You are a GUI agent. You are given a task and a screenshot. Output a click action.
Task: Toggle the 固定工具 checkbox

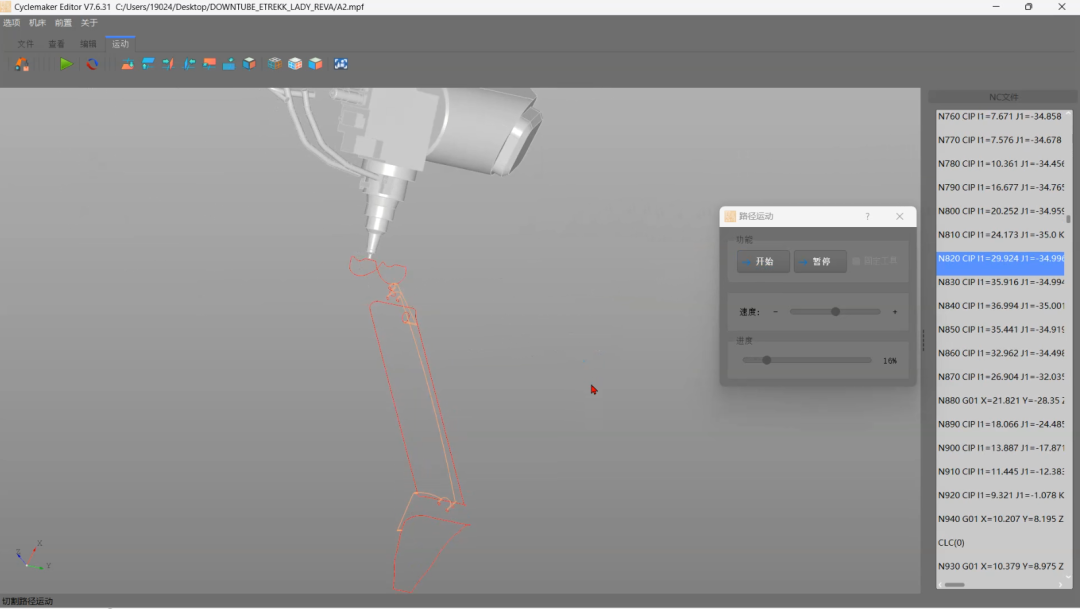pos(856,261)
